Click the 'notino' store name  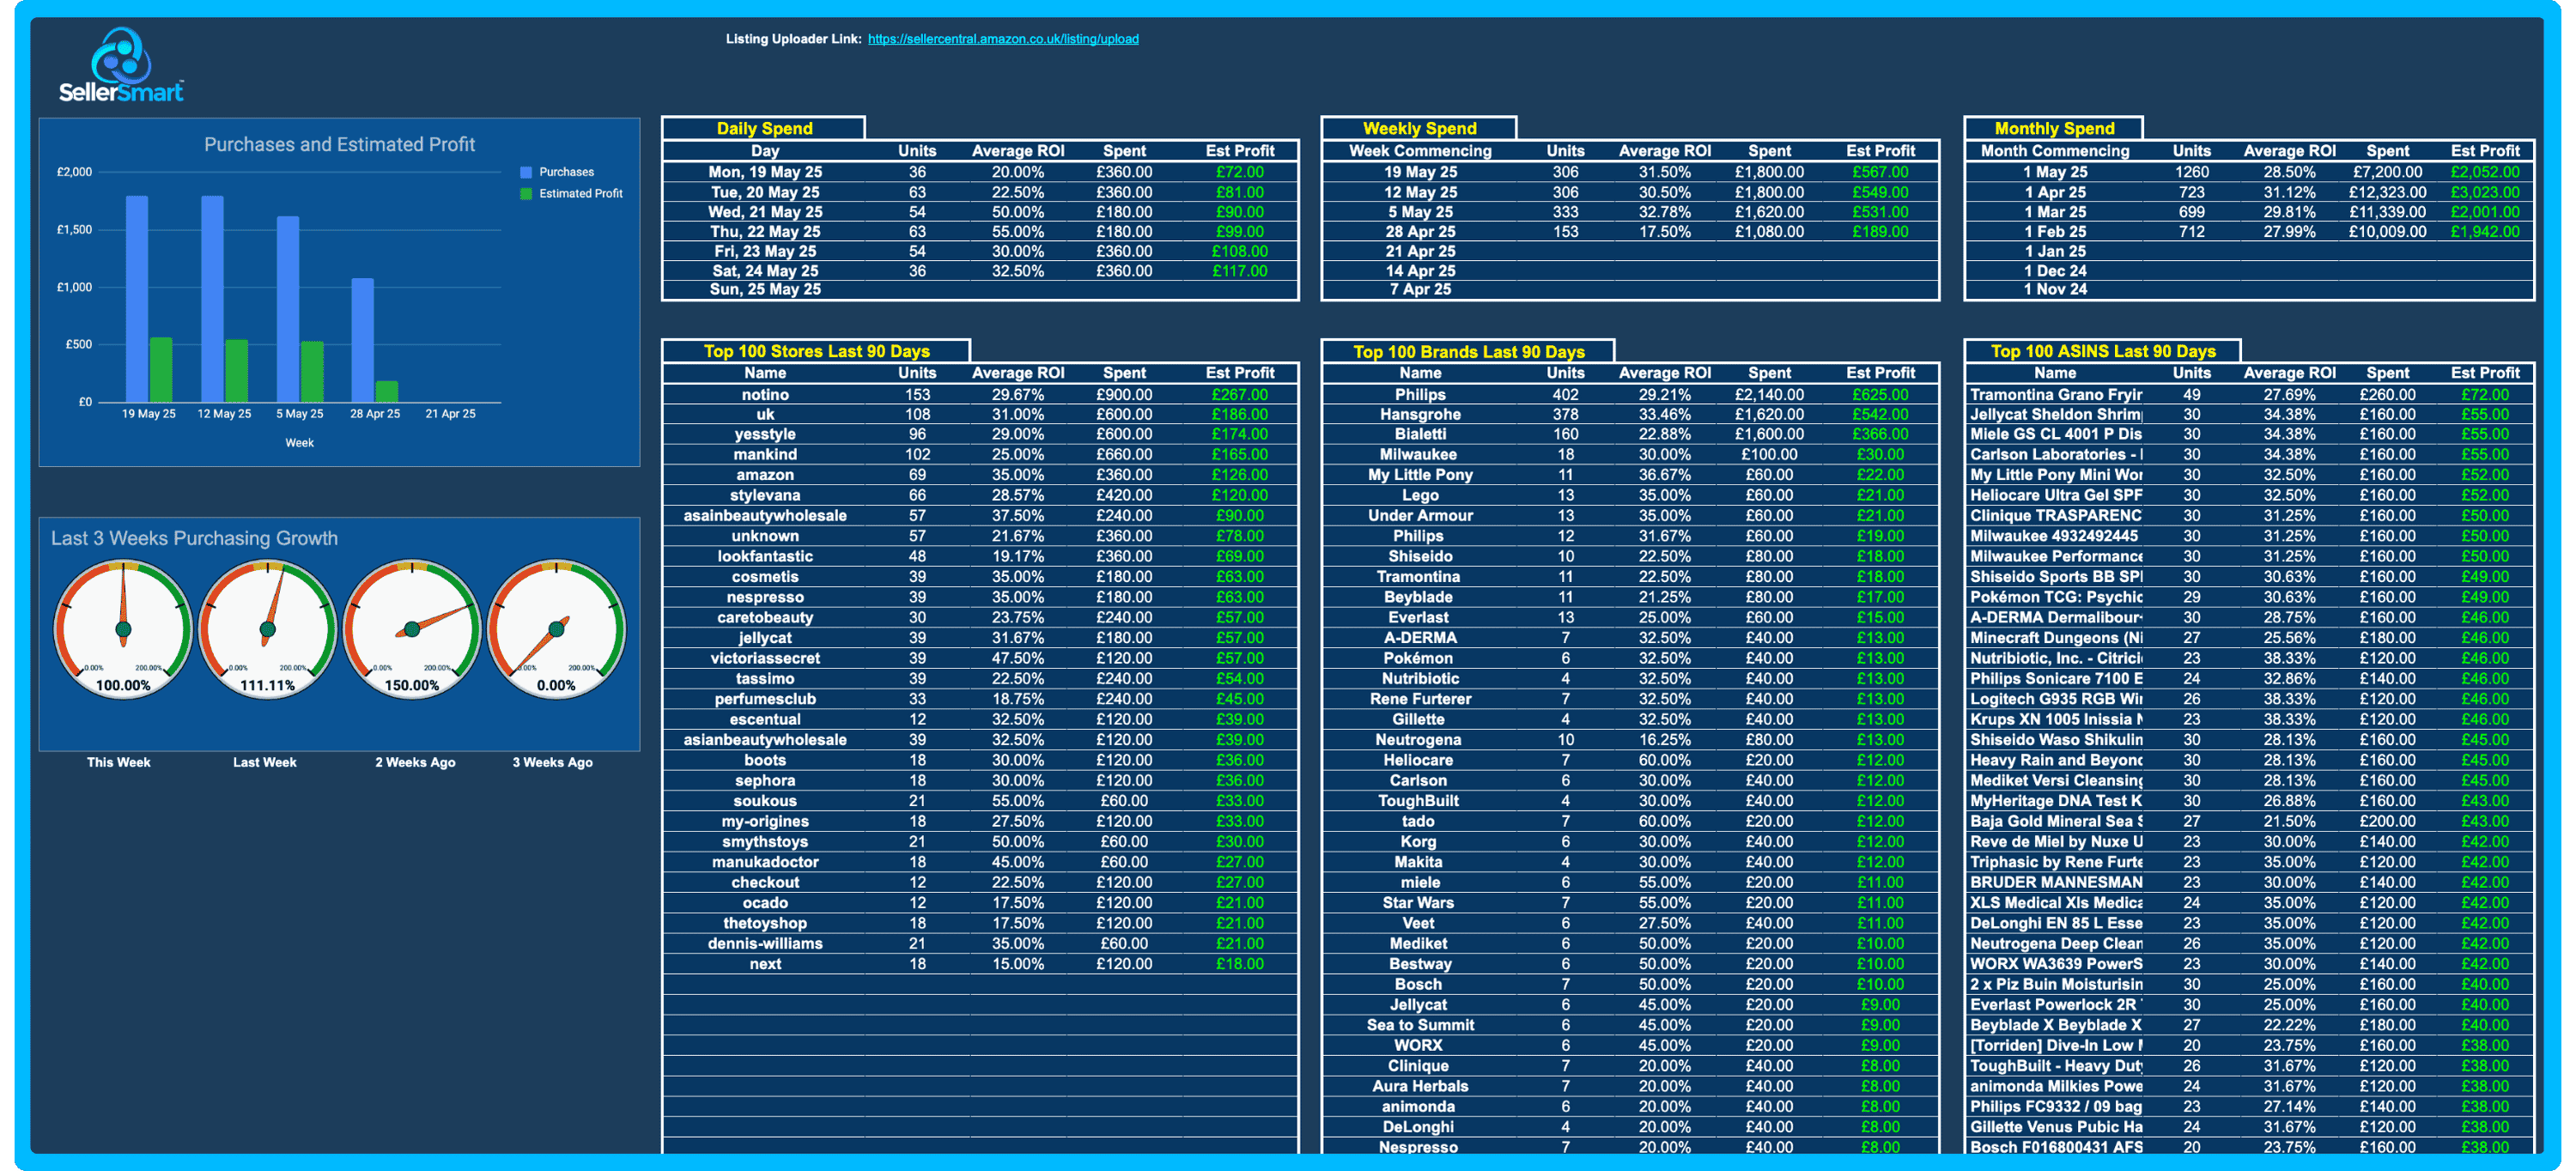point(765,395)
